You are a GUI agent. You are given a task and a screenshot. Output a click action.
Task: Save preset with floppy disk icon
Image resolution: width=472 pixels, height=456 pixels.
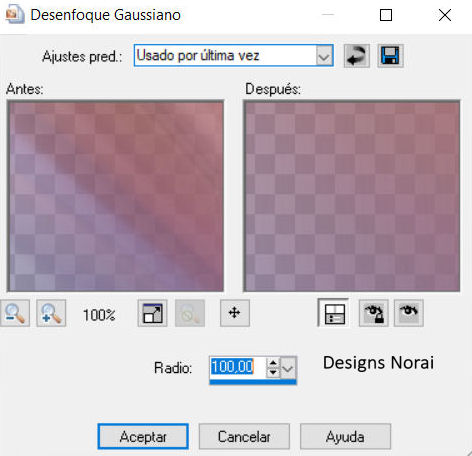tap(390, 56)
